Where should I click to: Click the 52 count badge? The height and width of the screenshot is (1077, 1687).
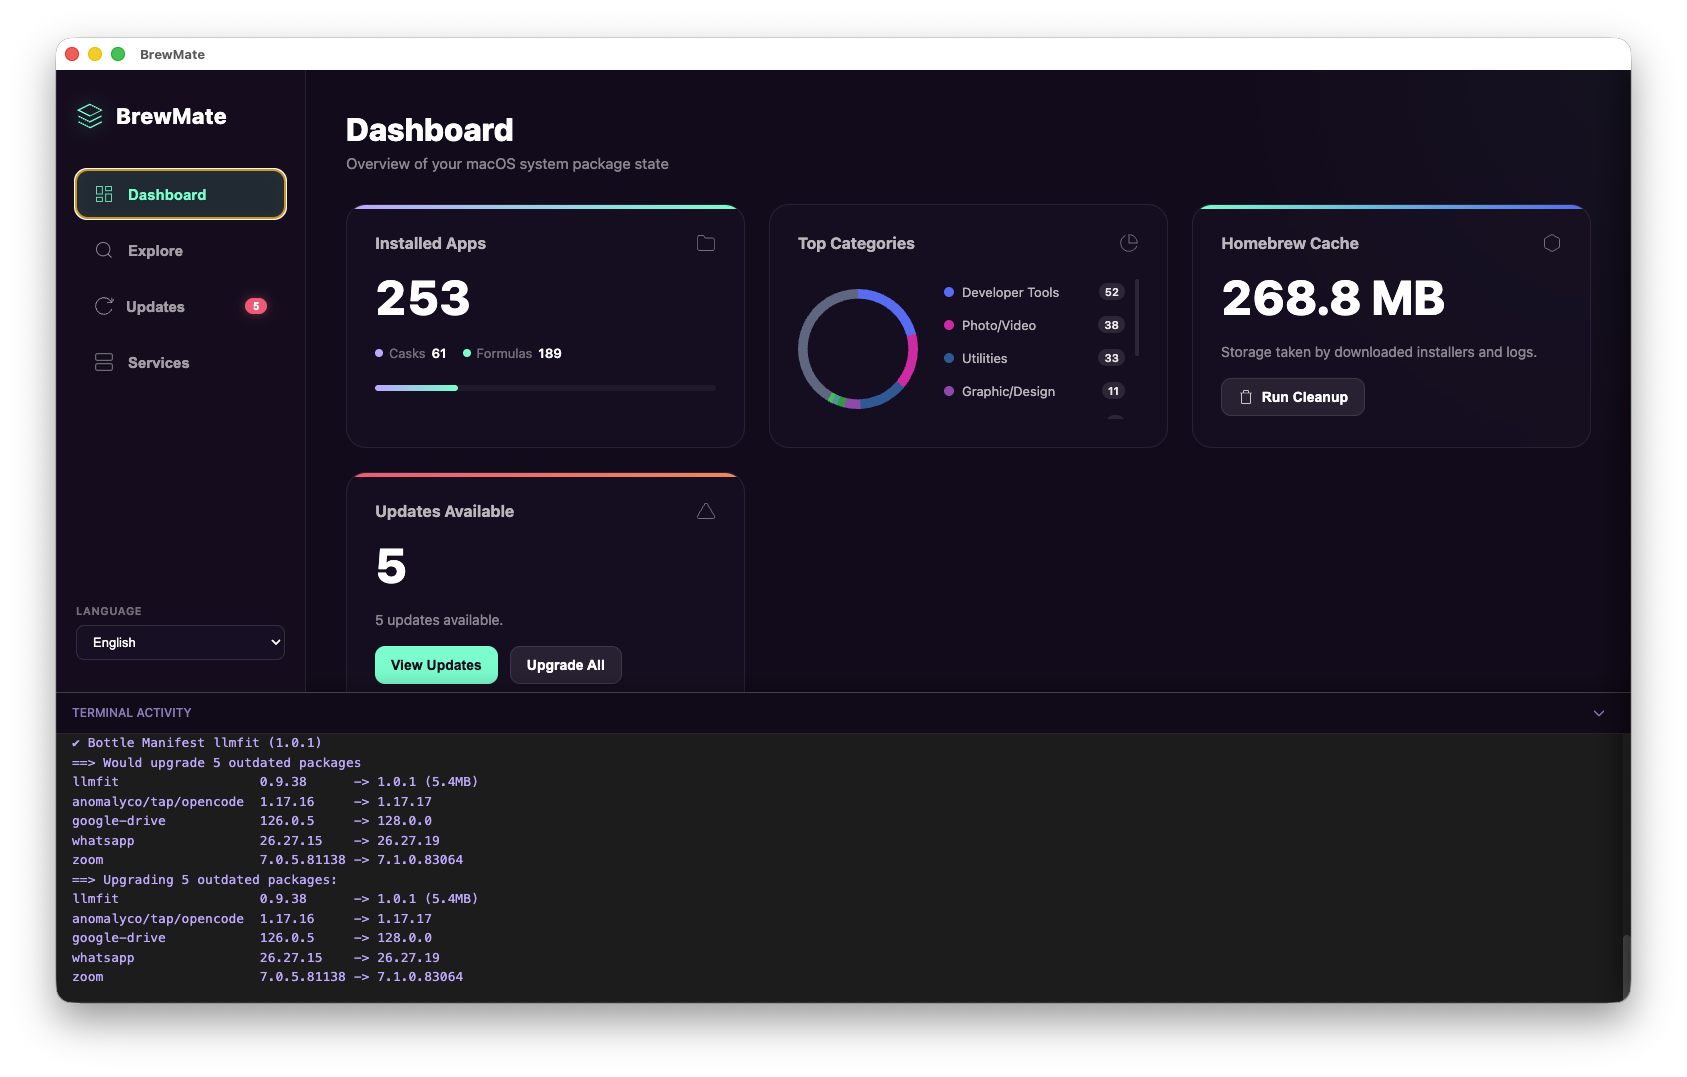1112,292
